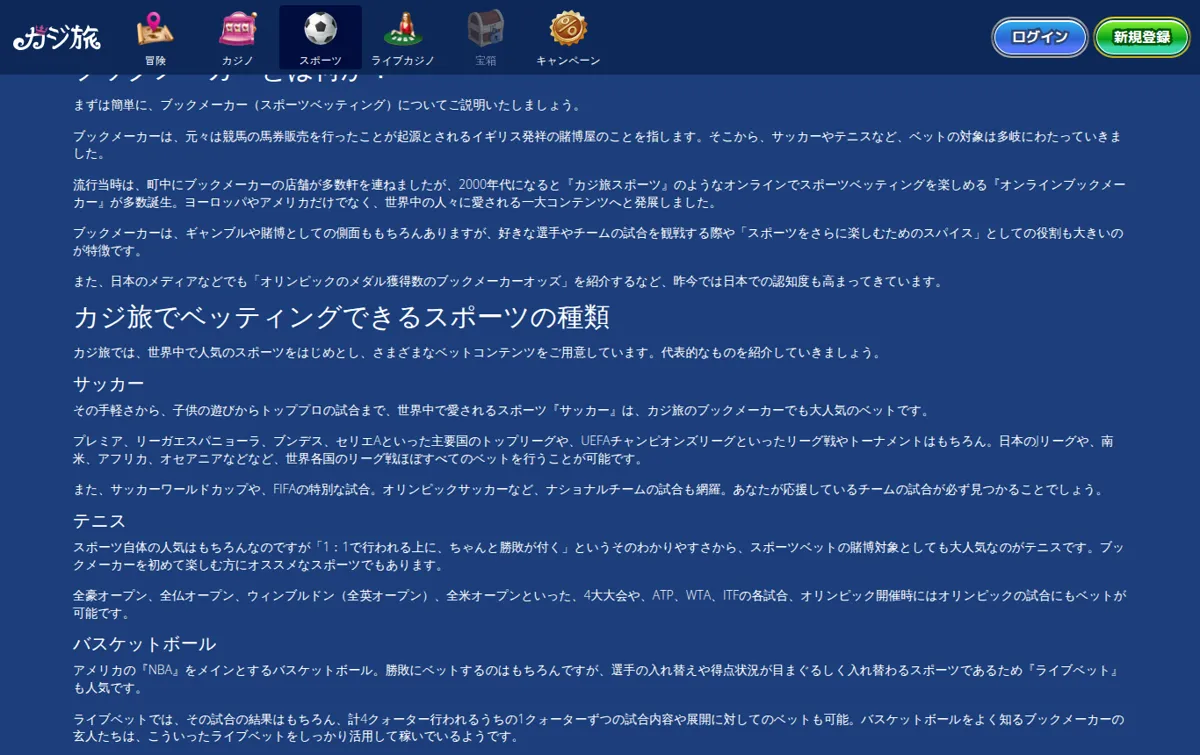Click the line starting また、サッカーワールドカップ
The image size is (1200, 755).
click(x=588, y=489)
